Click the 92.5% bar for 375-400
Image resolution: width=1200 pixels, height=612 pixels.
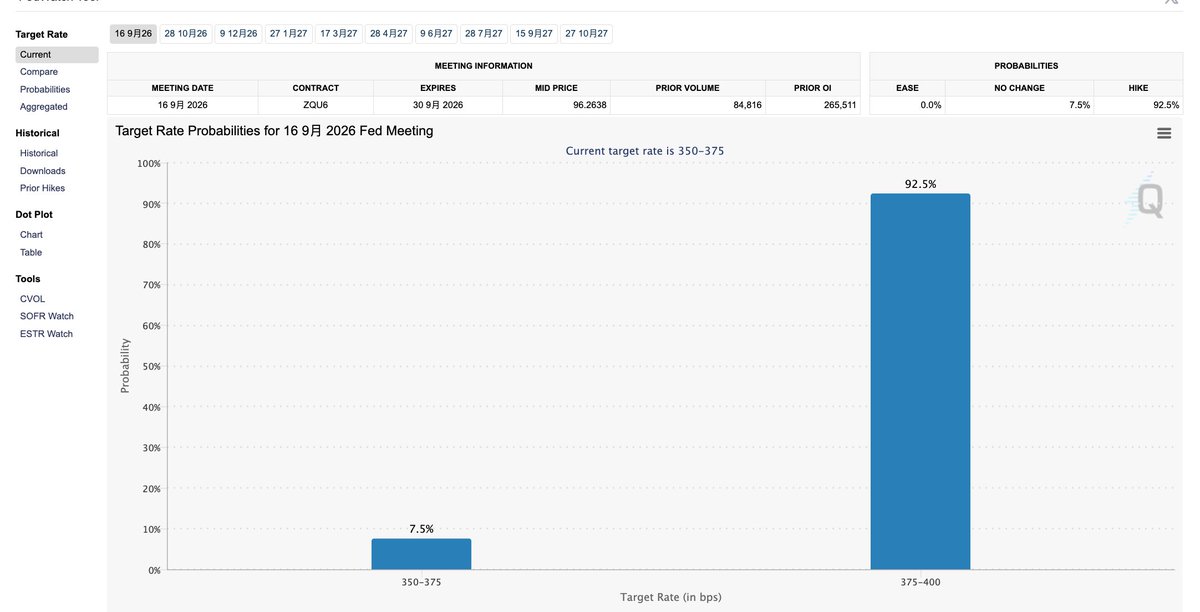click(920, 382)
